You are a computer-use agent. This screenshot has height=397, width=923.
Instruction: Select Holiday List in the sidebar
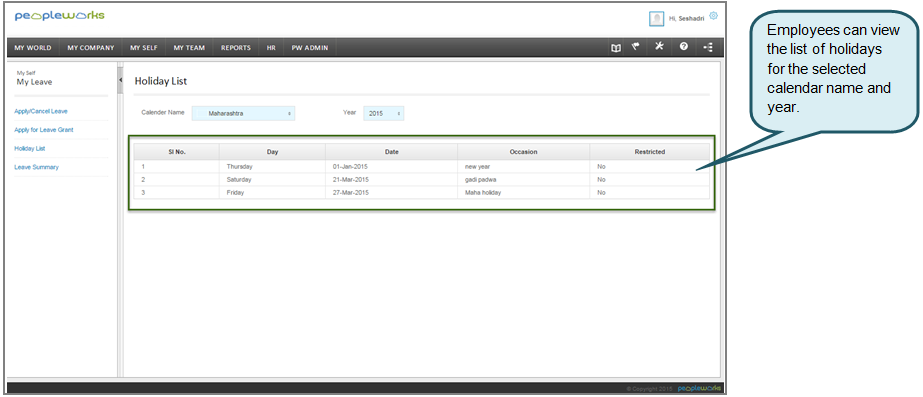pyautogui.click(x=29, y=148)
